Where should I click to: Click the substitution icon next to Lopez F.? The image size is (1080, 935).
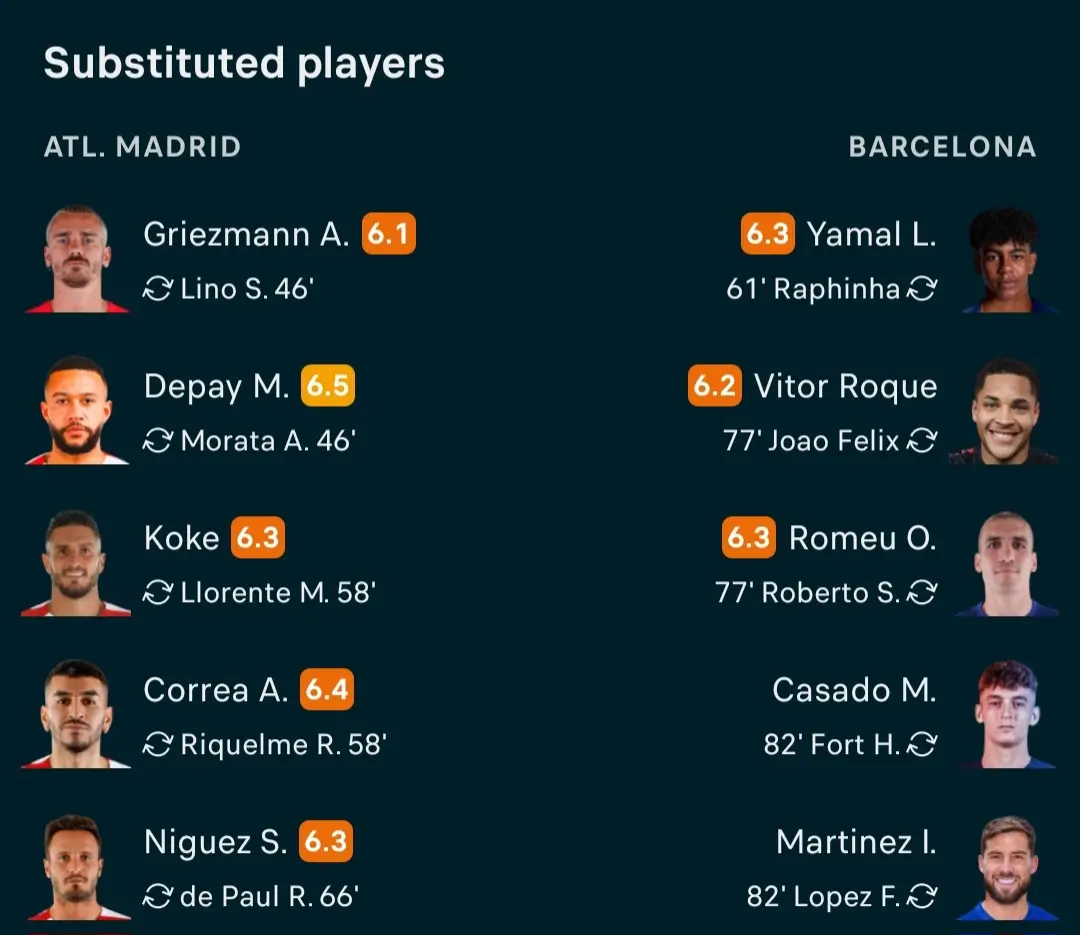(922, 897)
